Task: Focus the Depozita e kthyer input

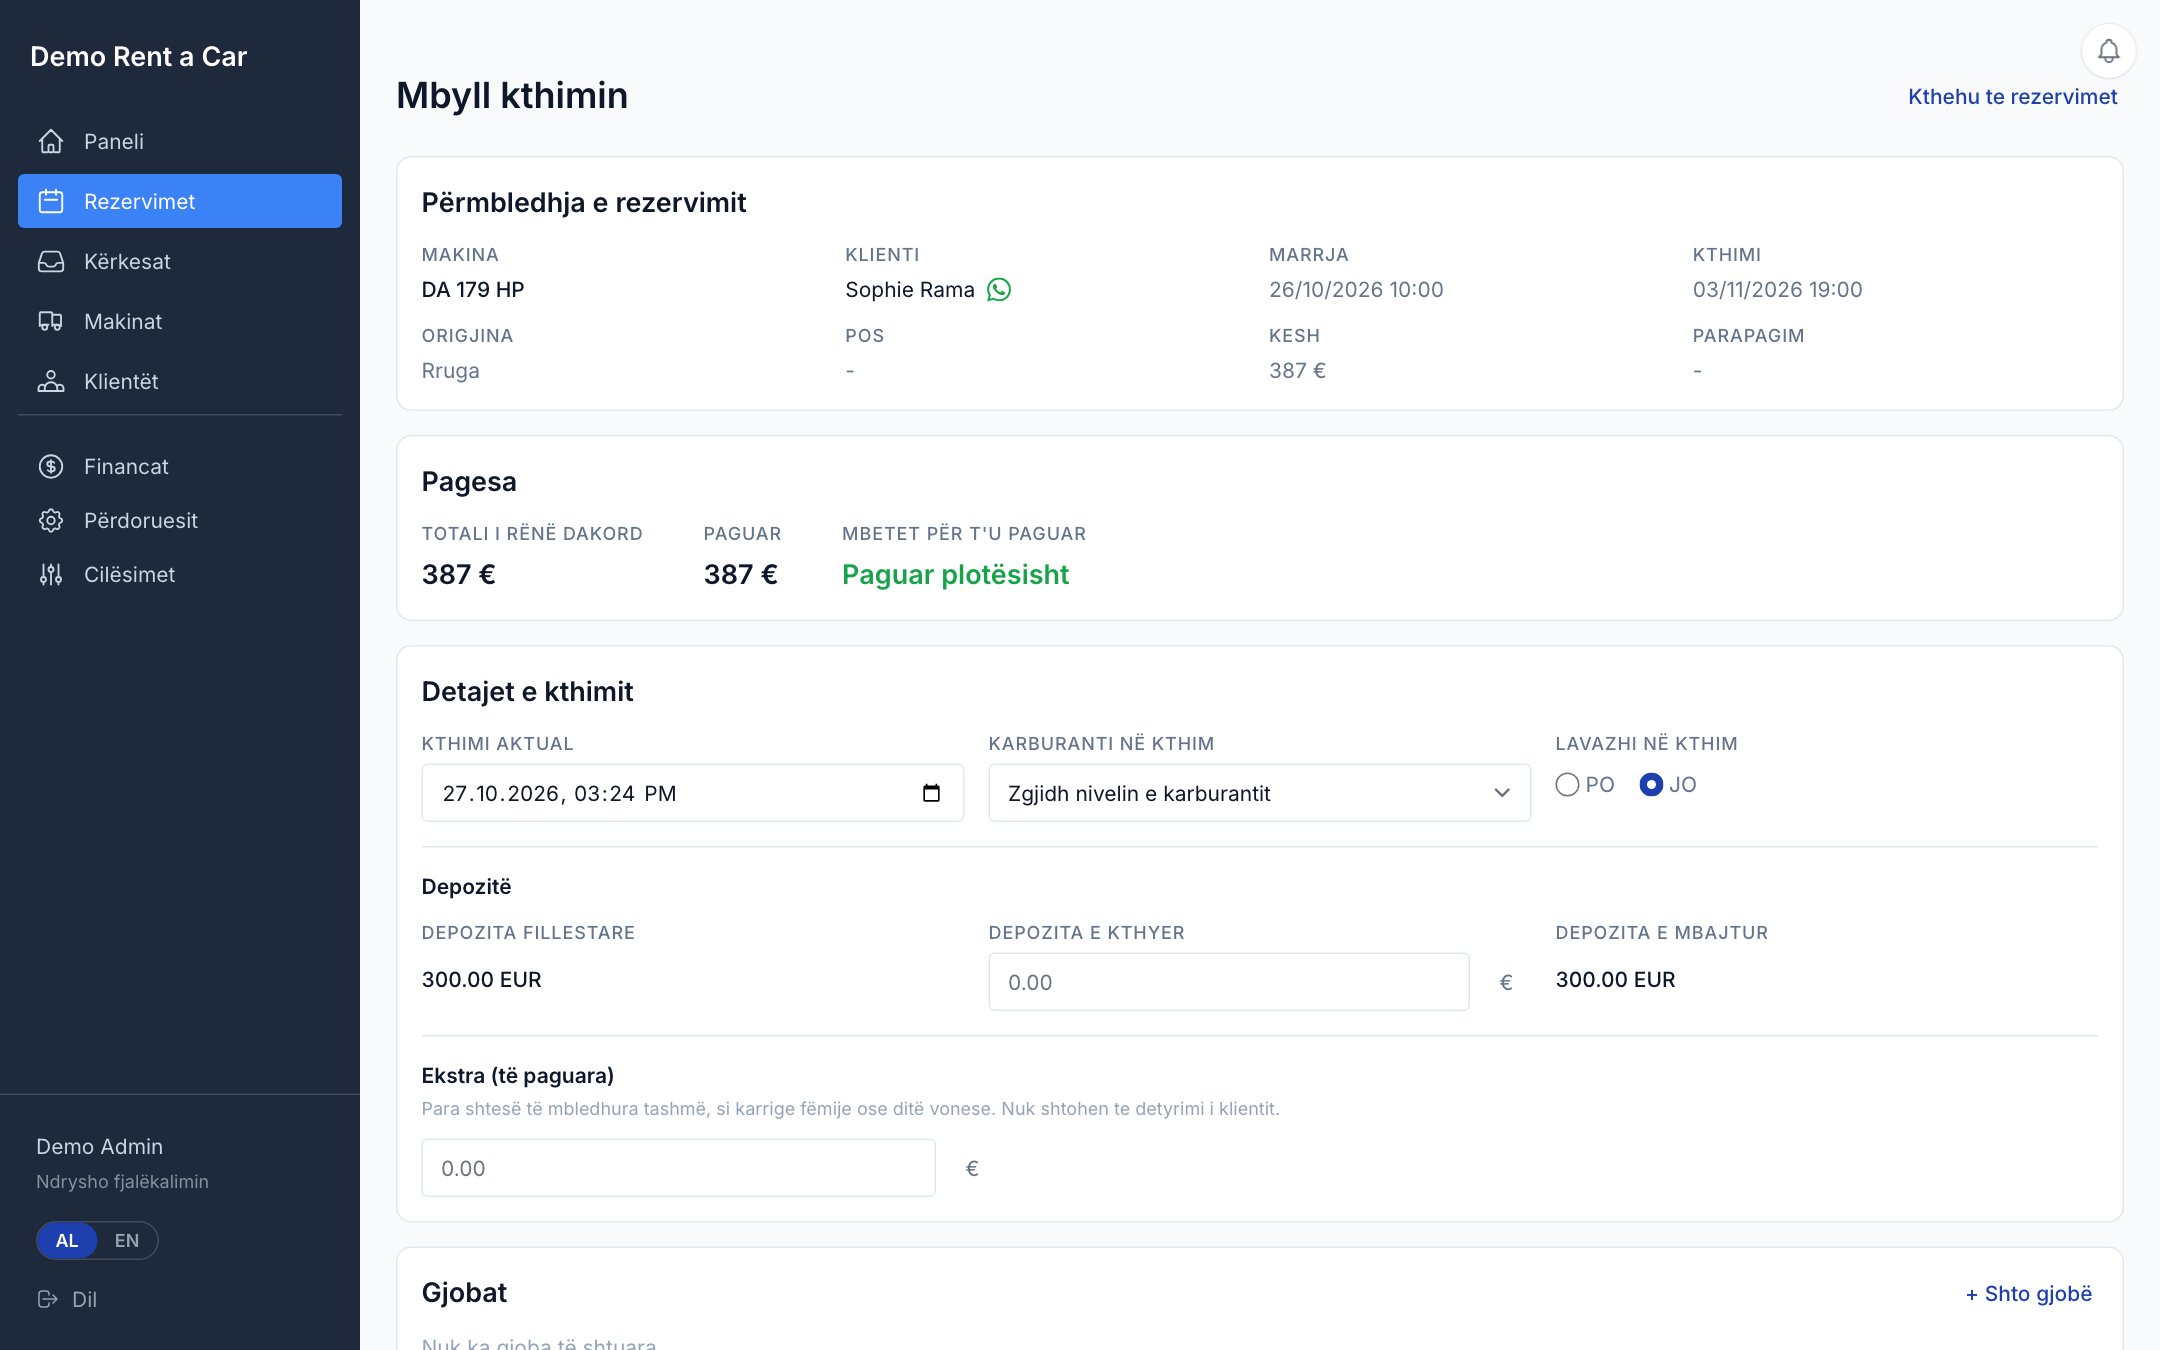Action: point(1228,982)
